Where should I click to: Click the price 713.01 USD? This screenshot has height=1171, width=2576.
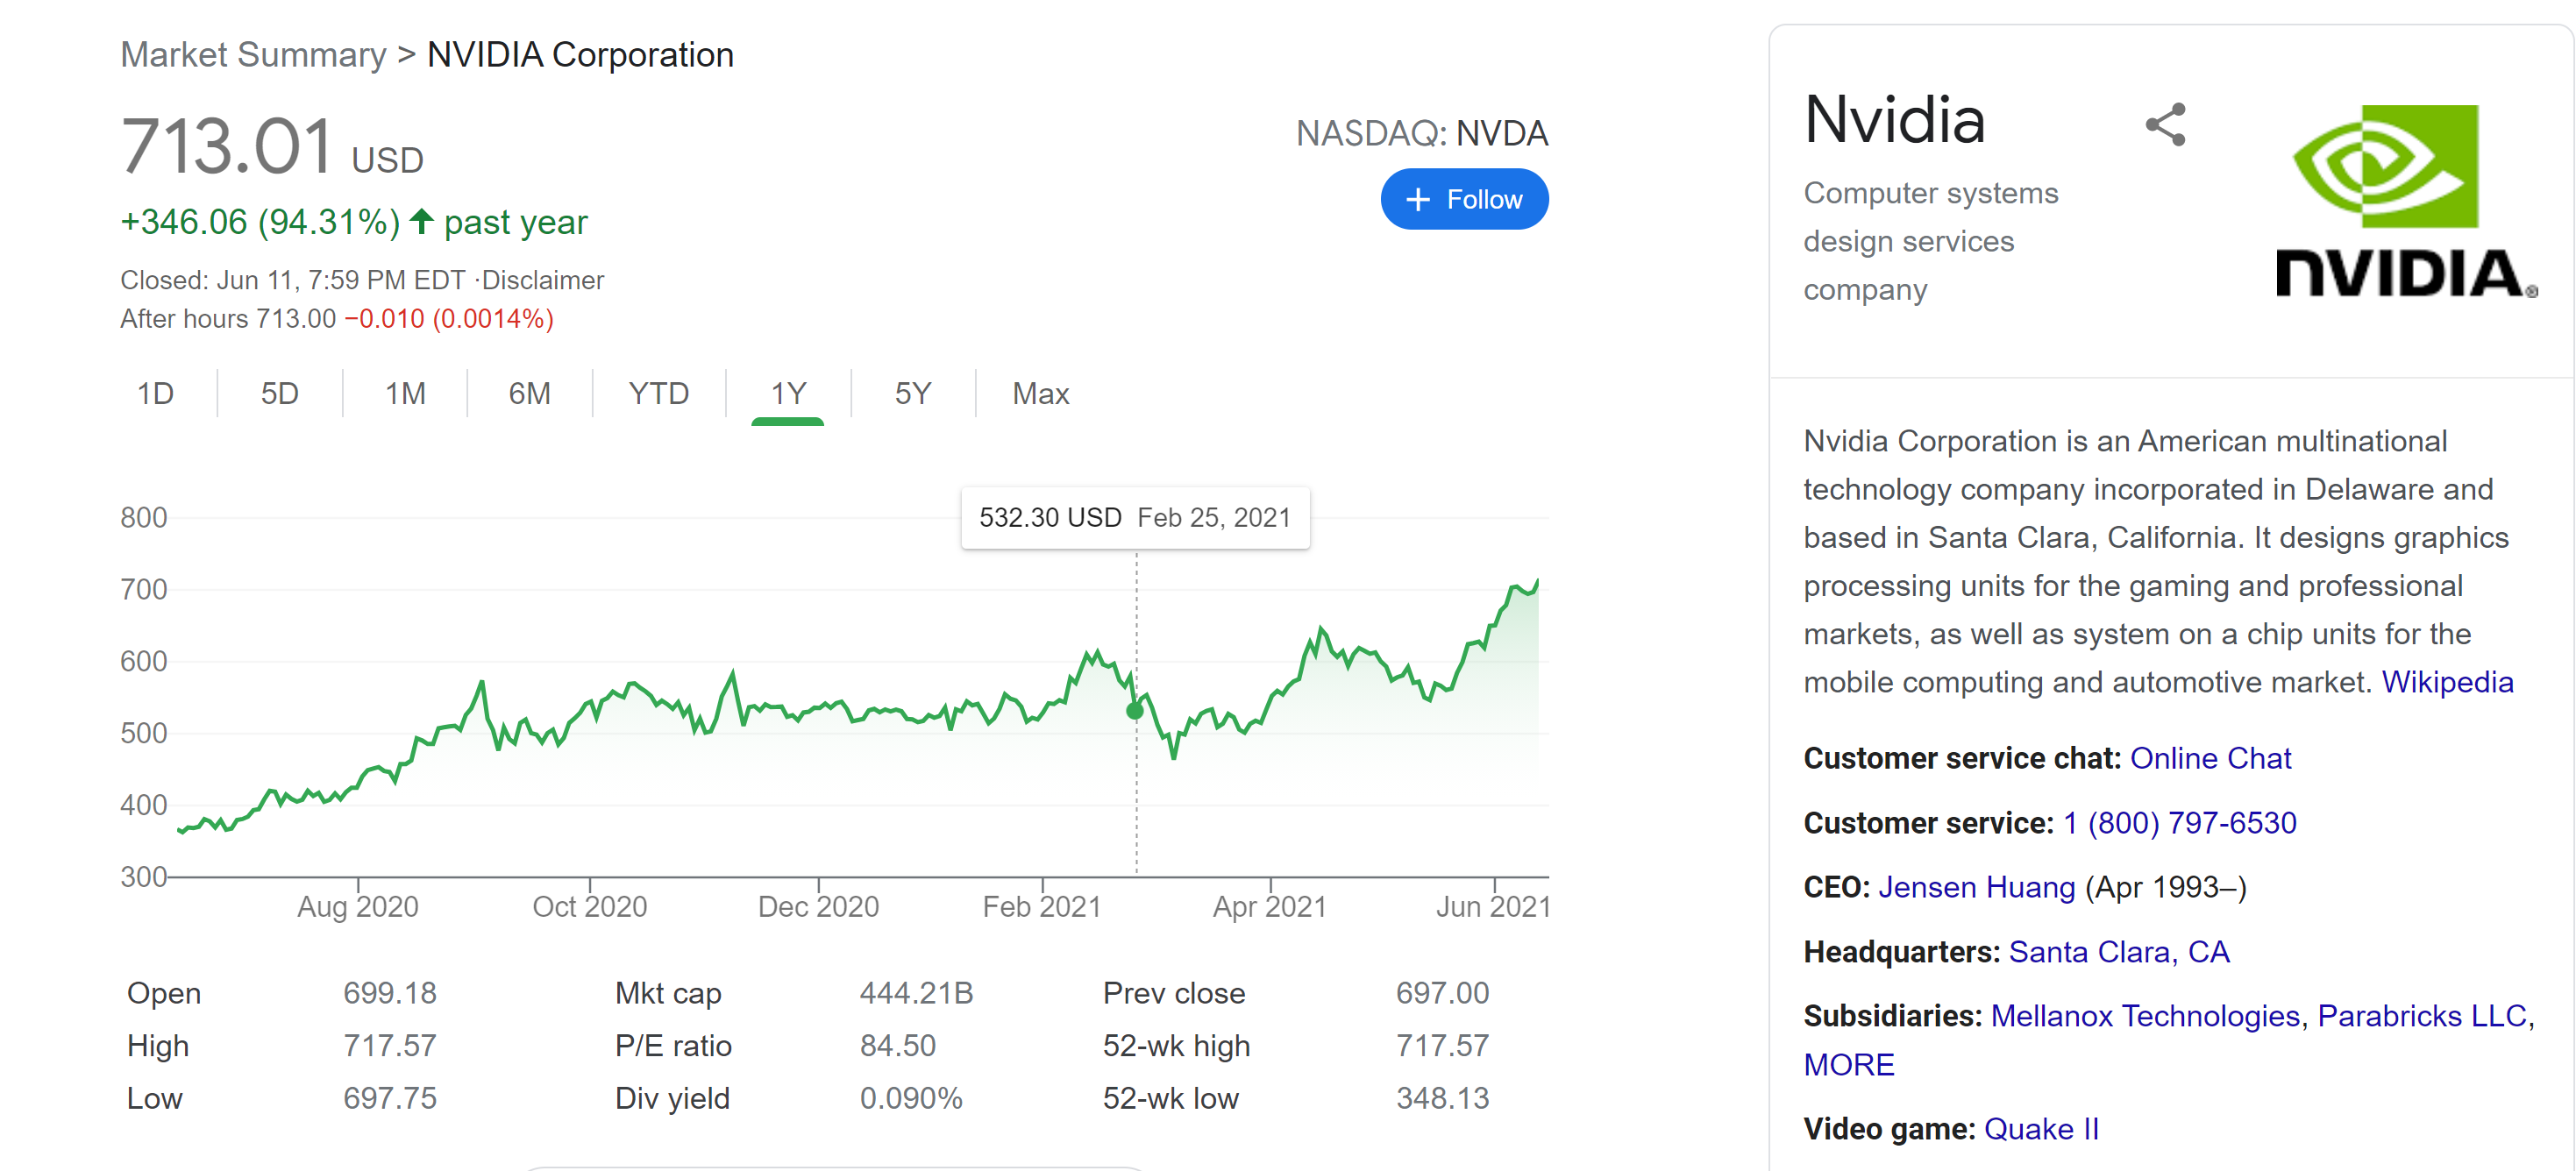pos(272,146)
